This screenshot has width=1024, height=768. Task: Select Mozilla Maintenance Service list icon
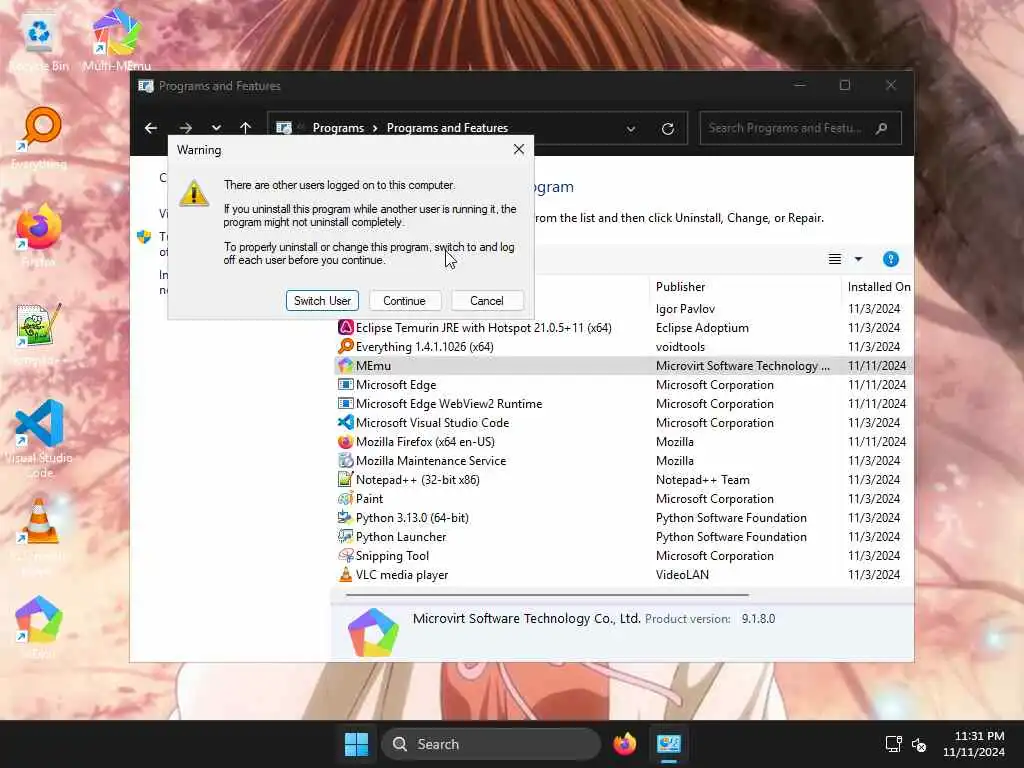point(345,460)
